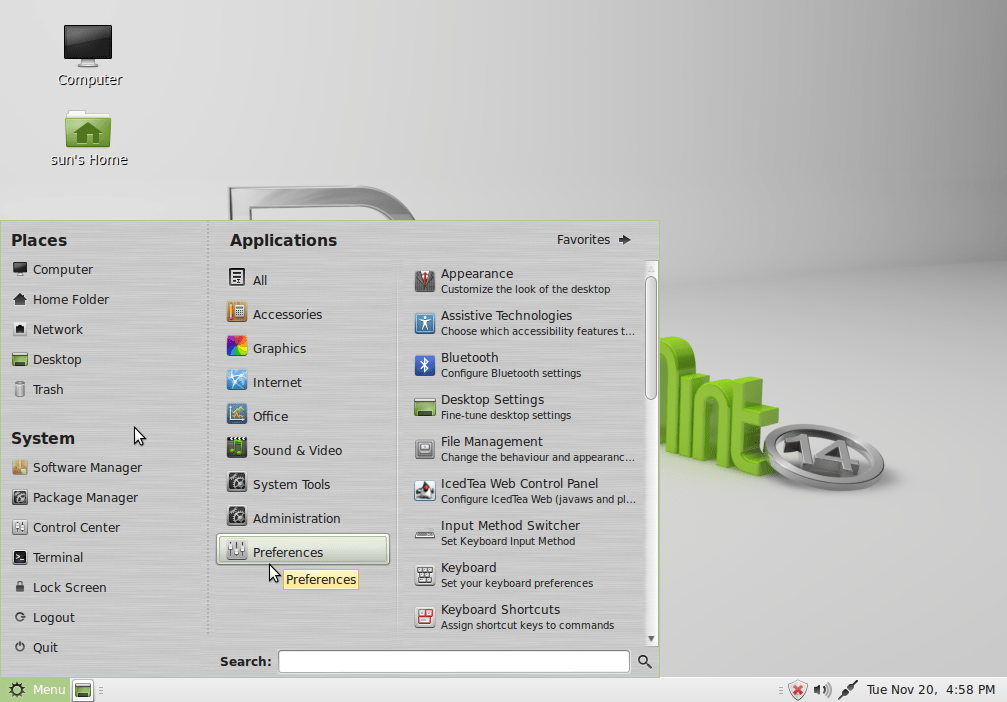This screenshot has width=1007, height=702.
Task: Open the Bluetooth settings icon
Action: point(425,365)
